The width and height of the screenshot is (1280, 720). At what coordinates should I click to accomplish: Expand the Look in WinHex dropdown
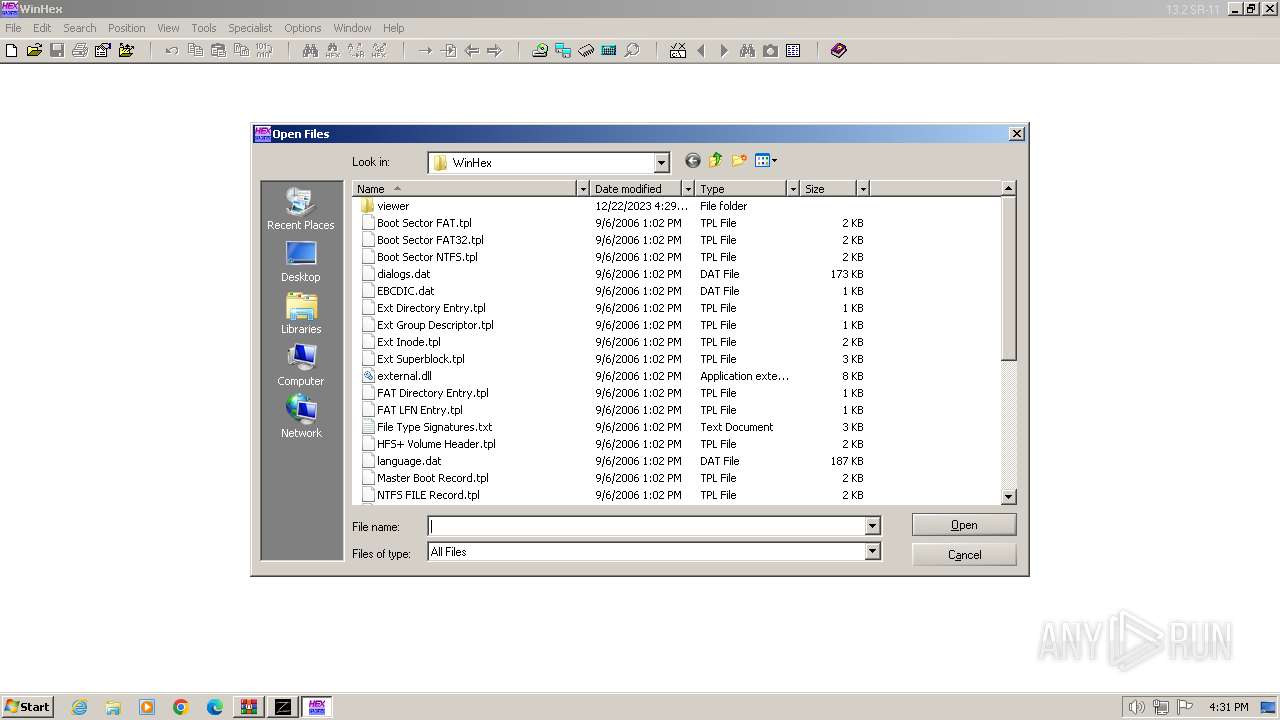click(661, 162)
